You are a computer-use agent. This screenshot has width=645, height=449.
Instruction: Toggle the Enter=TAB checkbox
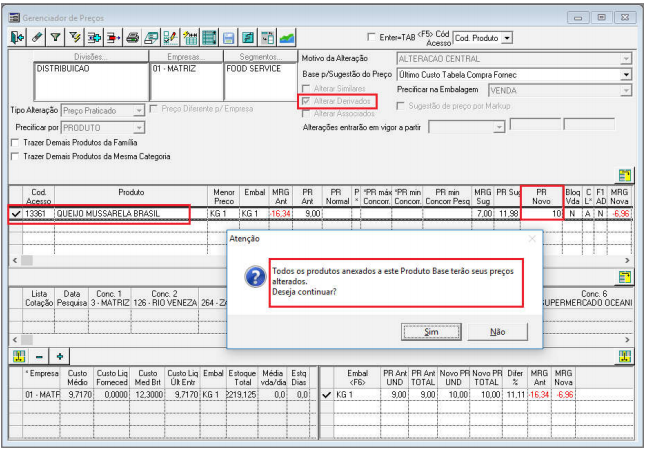[371, 37]
